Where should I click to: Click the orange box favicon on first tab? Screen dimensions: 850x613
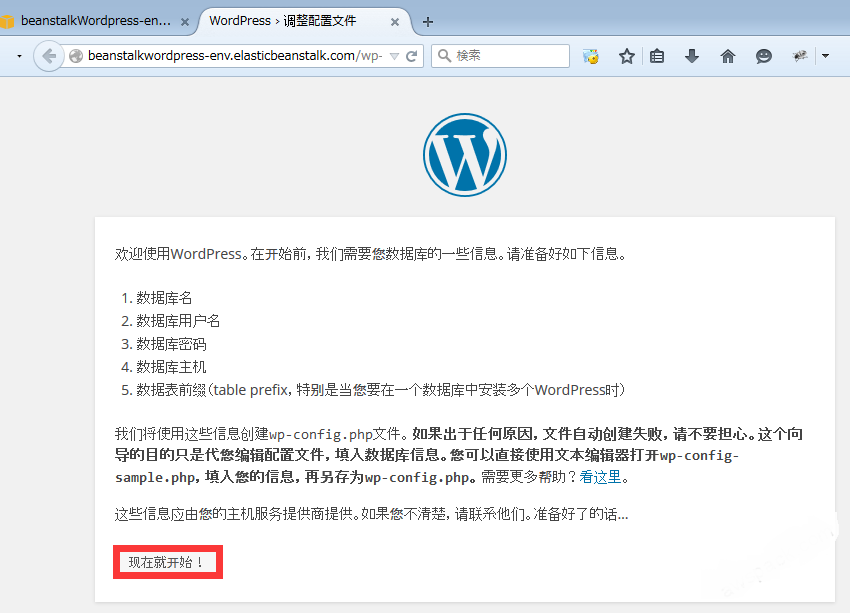(7, 21)
